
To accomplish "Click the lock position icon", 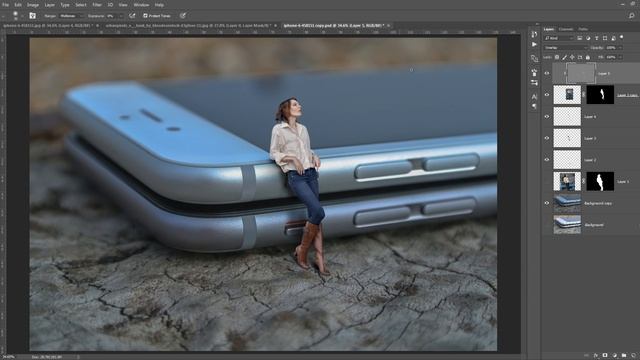I will click(572, 57).
